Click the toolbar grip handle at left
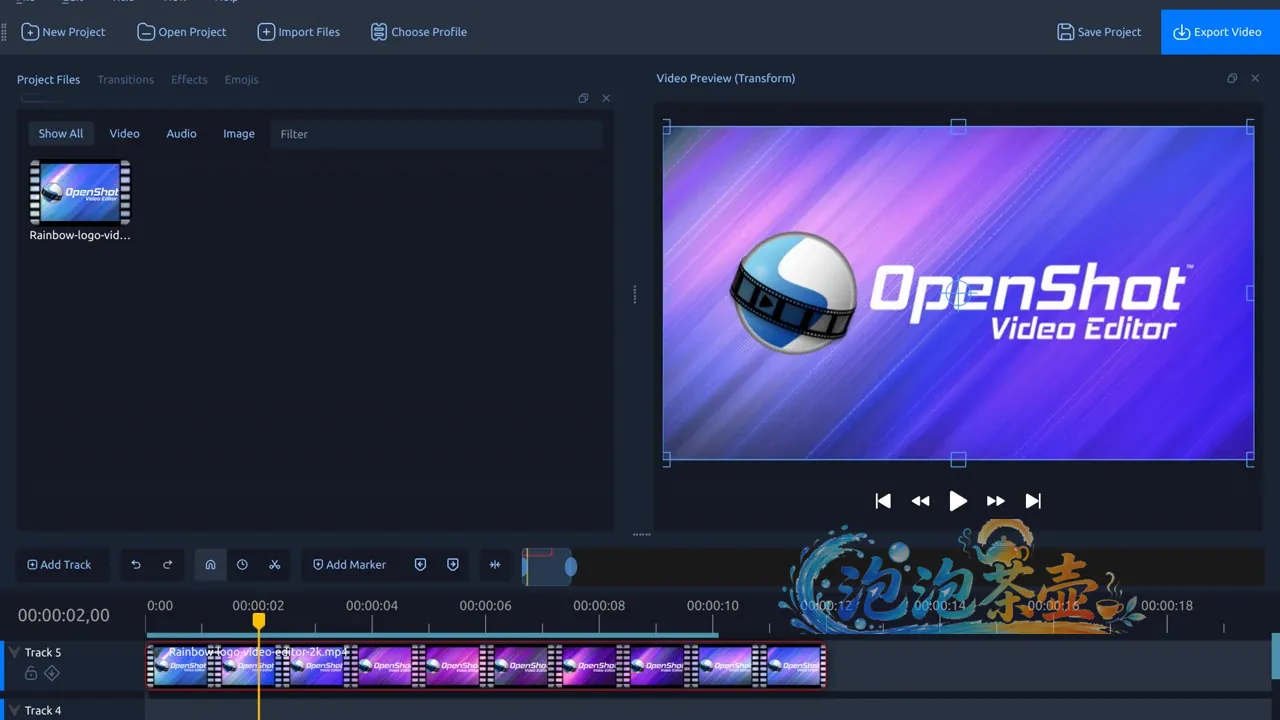This screenshot has width=1280, height=720. click(6, 32)
